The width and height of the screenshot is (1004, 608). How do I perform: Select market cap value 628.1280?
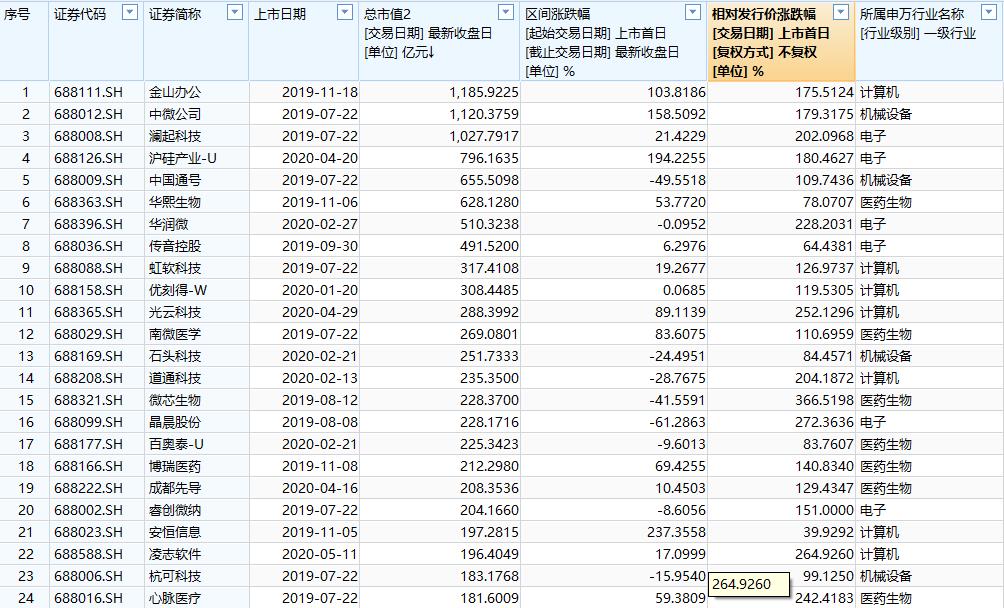tap(489, 202)
